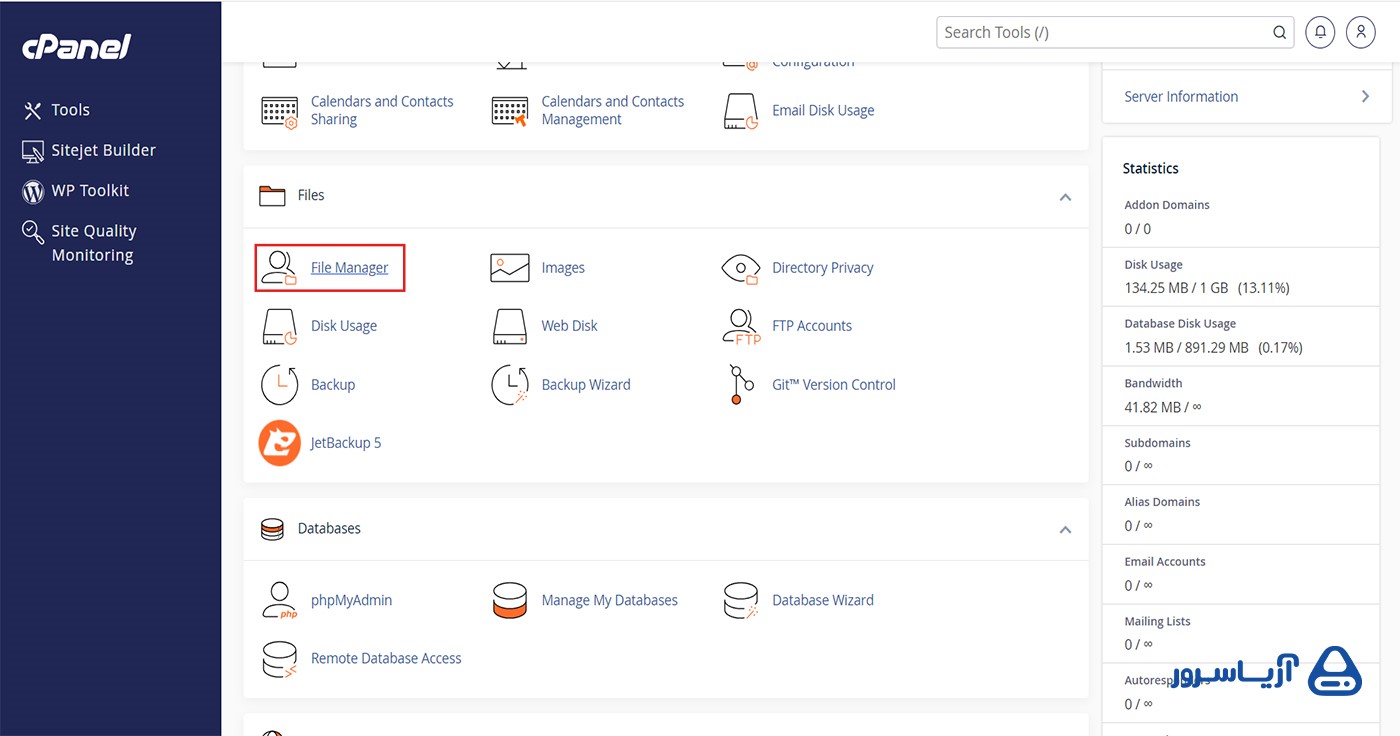The image size is (1400, 736).
Task: Open the FTP Accounts link
Action: tap(812, 326)
